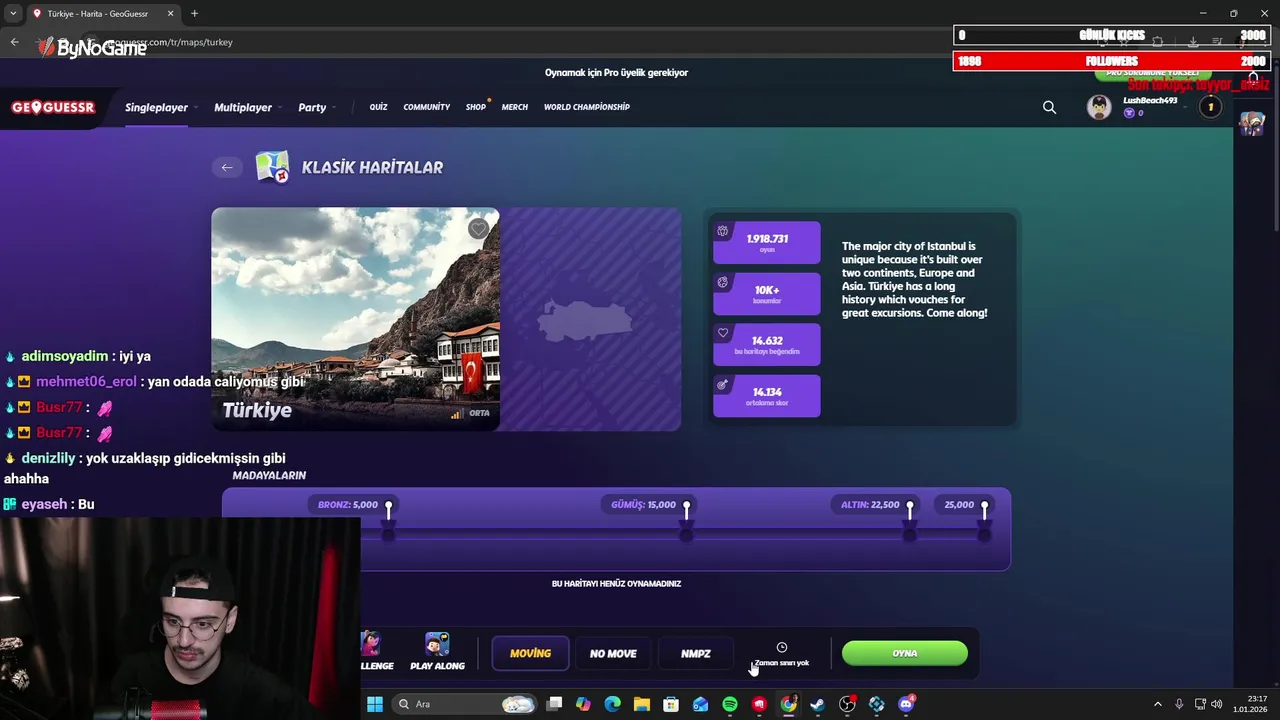Click the LushBeach493 profile avatar
1280x720 pixels.
[1099, 107]
